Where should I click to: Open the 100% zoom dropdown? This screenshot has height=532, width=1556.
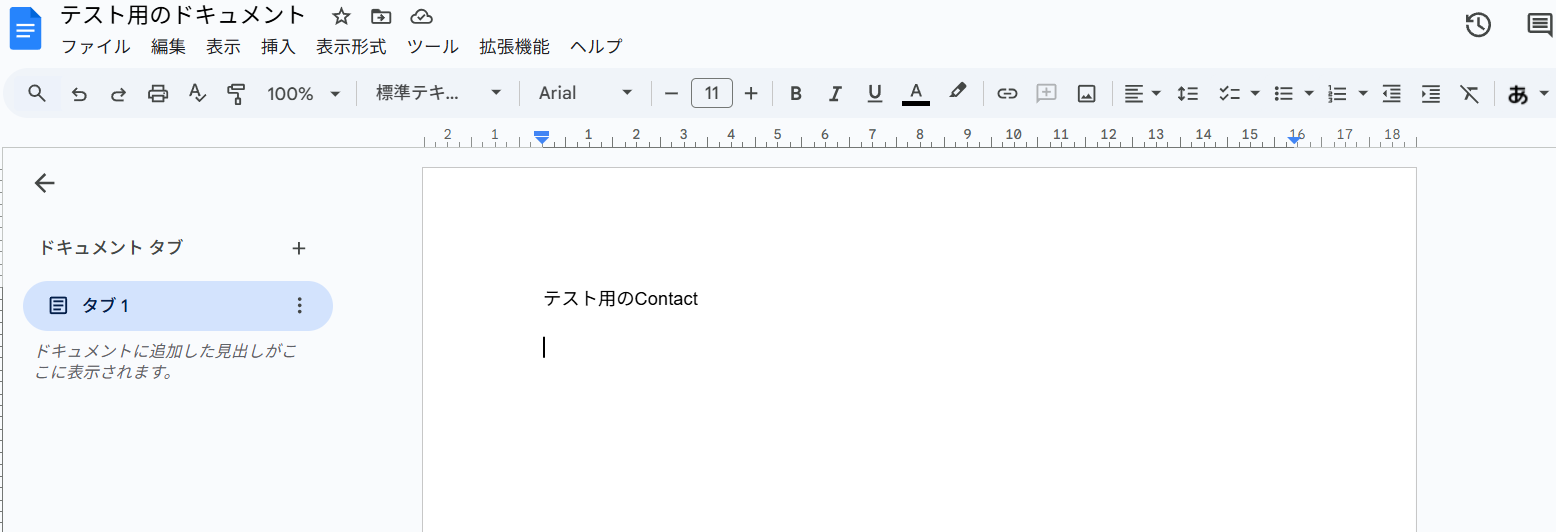coord(304,93)
